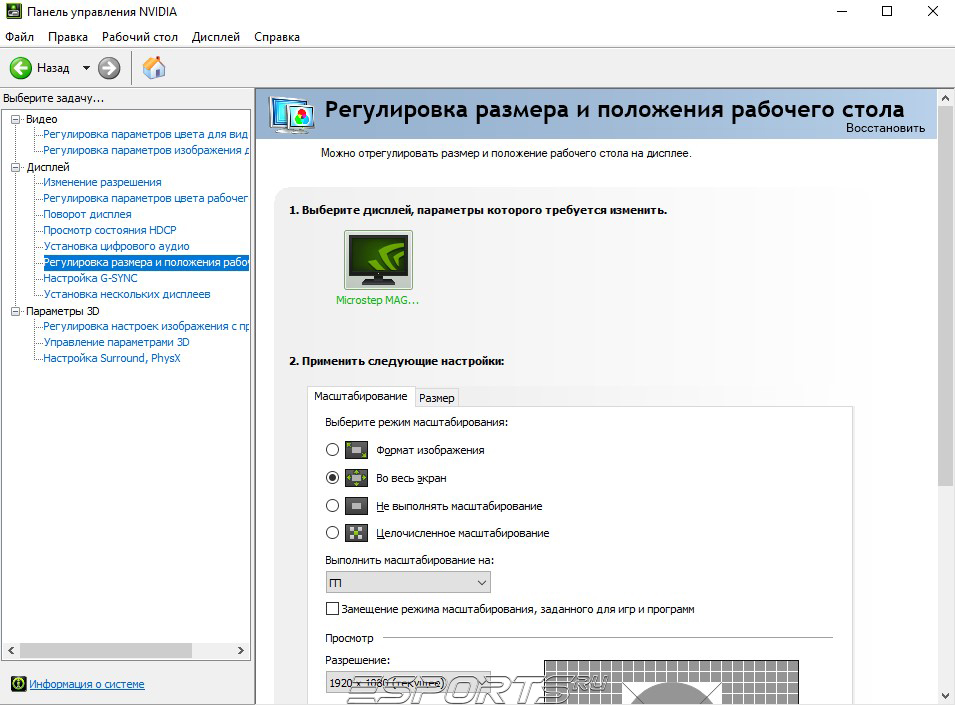The width and height of the screenshot is (955, 705).
Task: Click main panel scroll up arrow
Action: (x=945, y=98)
